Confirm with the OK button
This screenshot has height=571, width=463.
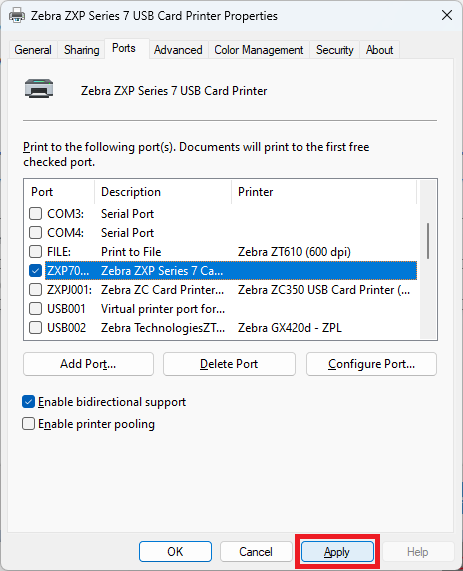pos(175,552)
